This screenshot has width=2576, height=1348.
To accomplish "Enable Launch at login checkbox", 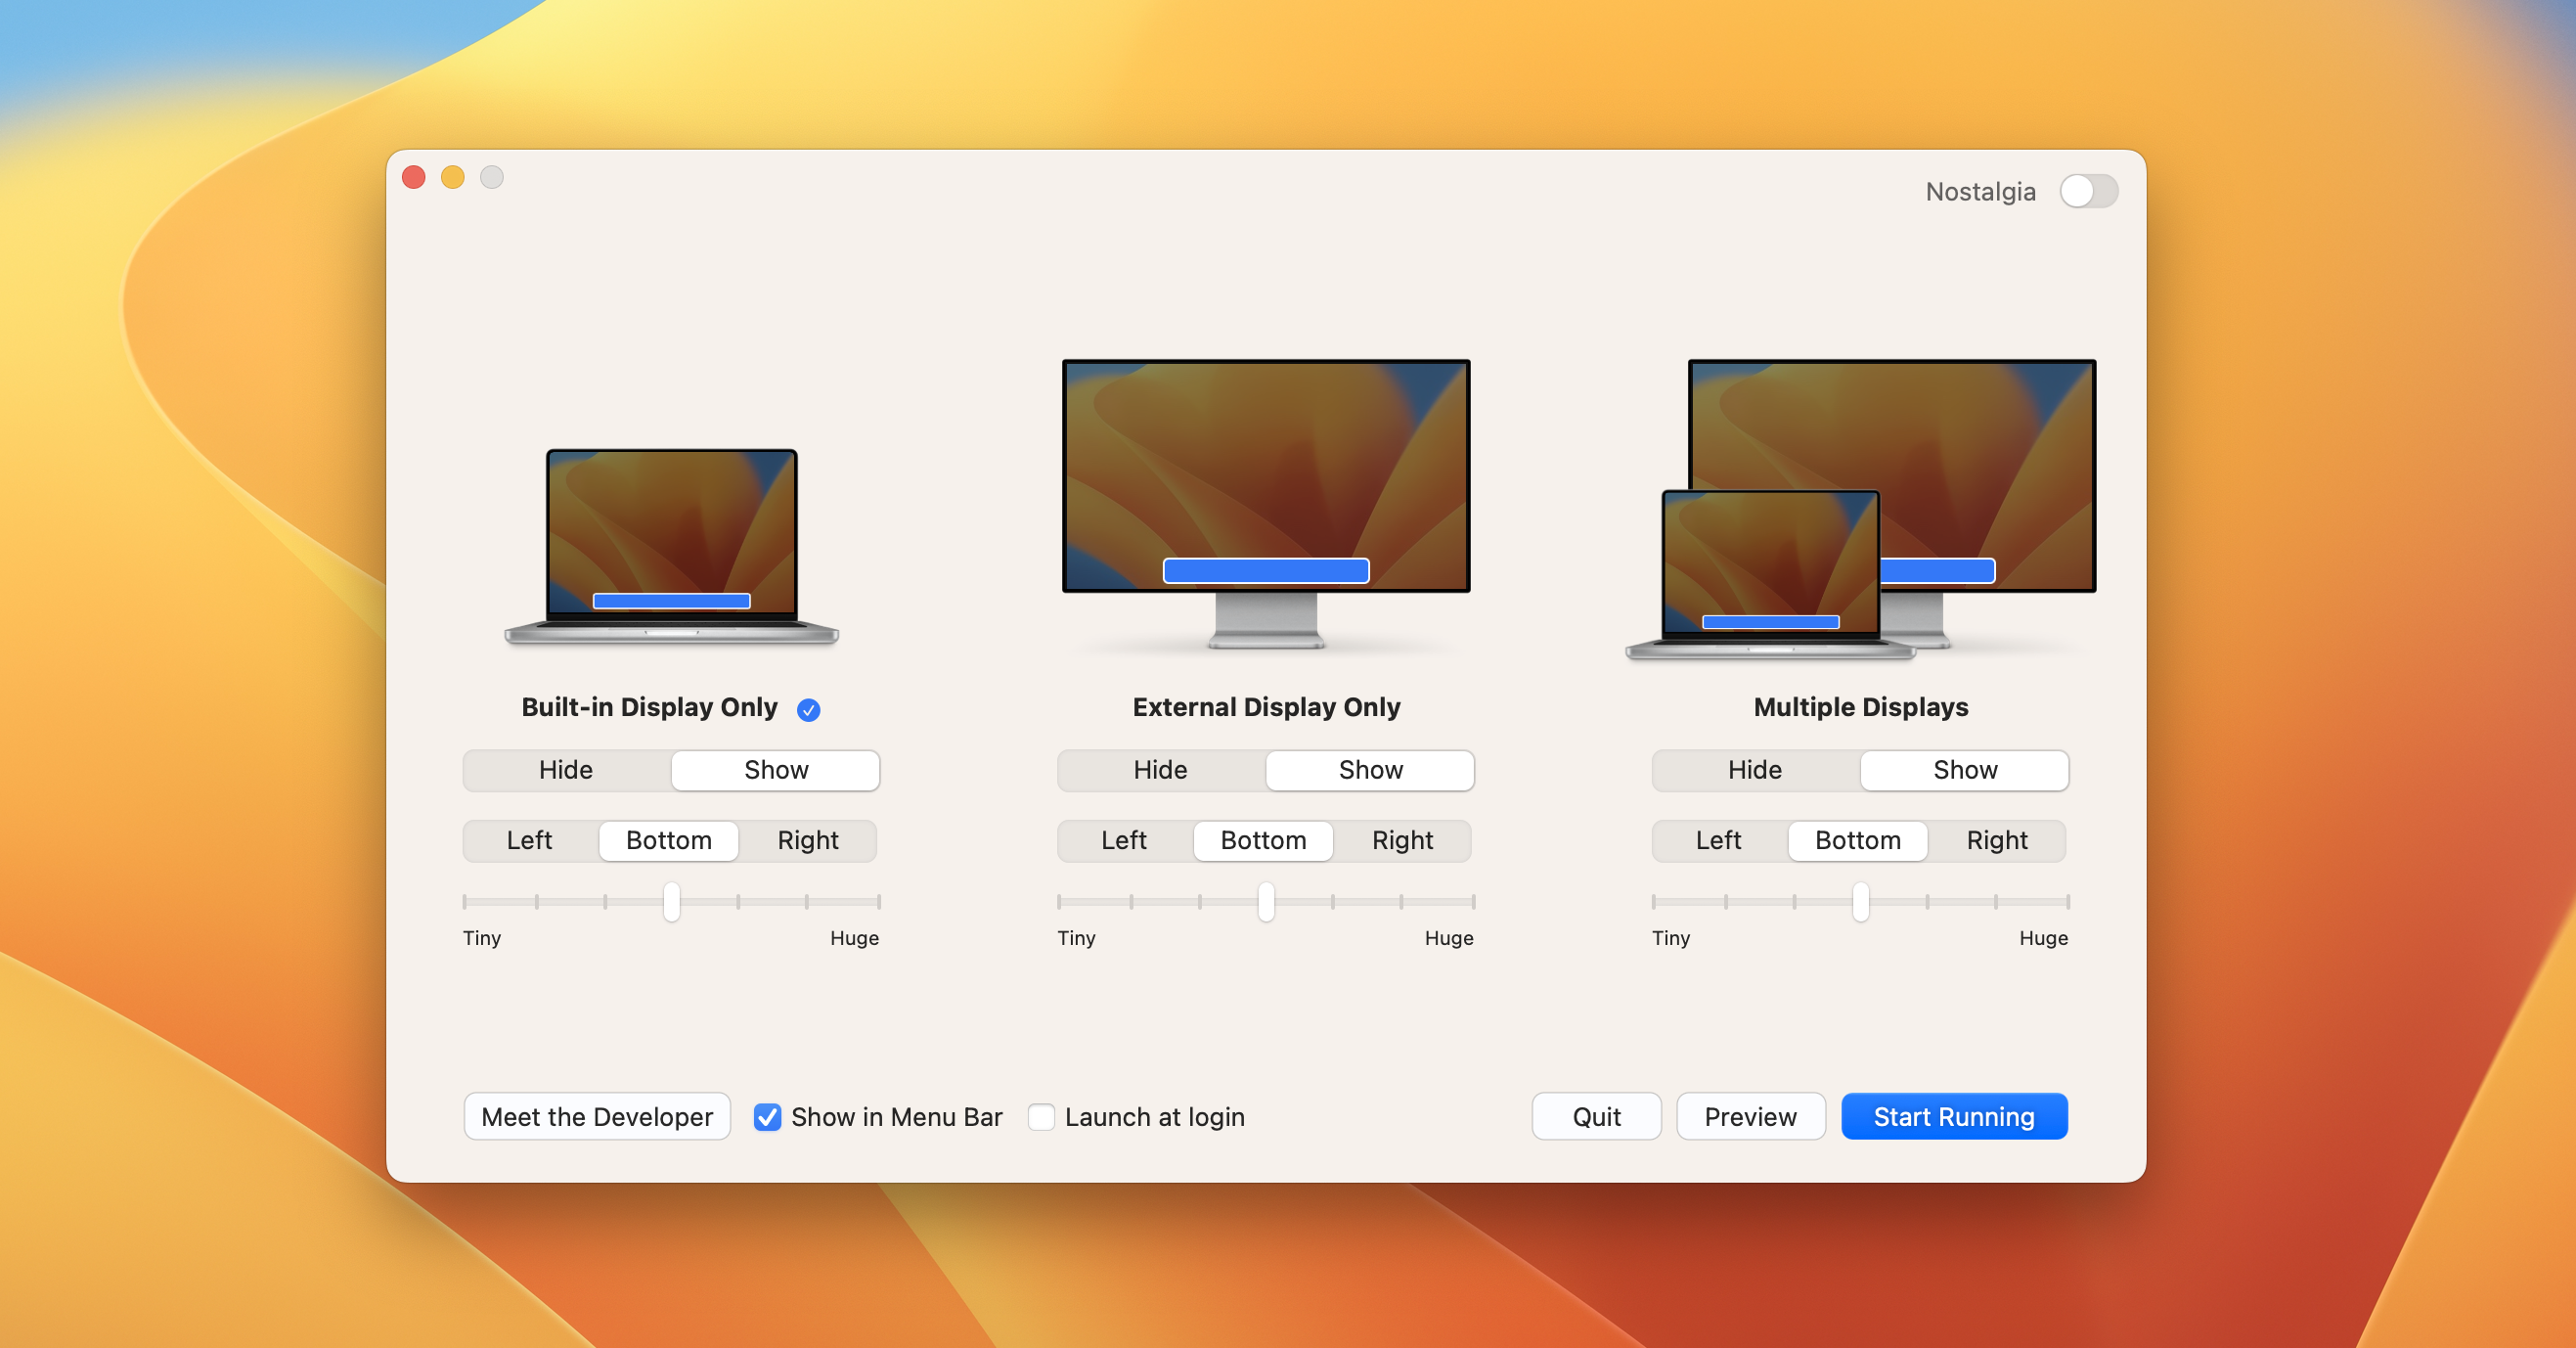I will pyautogui.click(x=1041, y=1117).
